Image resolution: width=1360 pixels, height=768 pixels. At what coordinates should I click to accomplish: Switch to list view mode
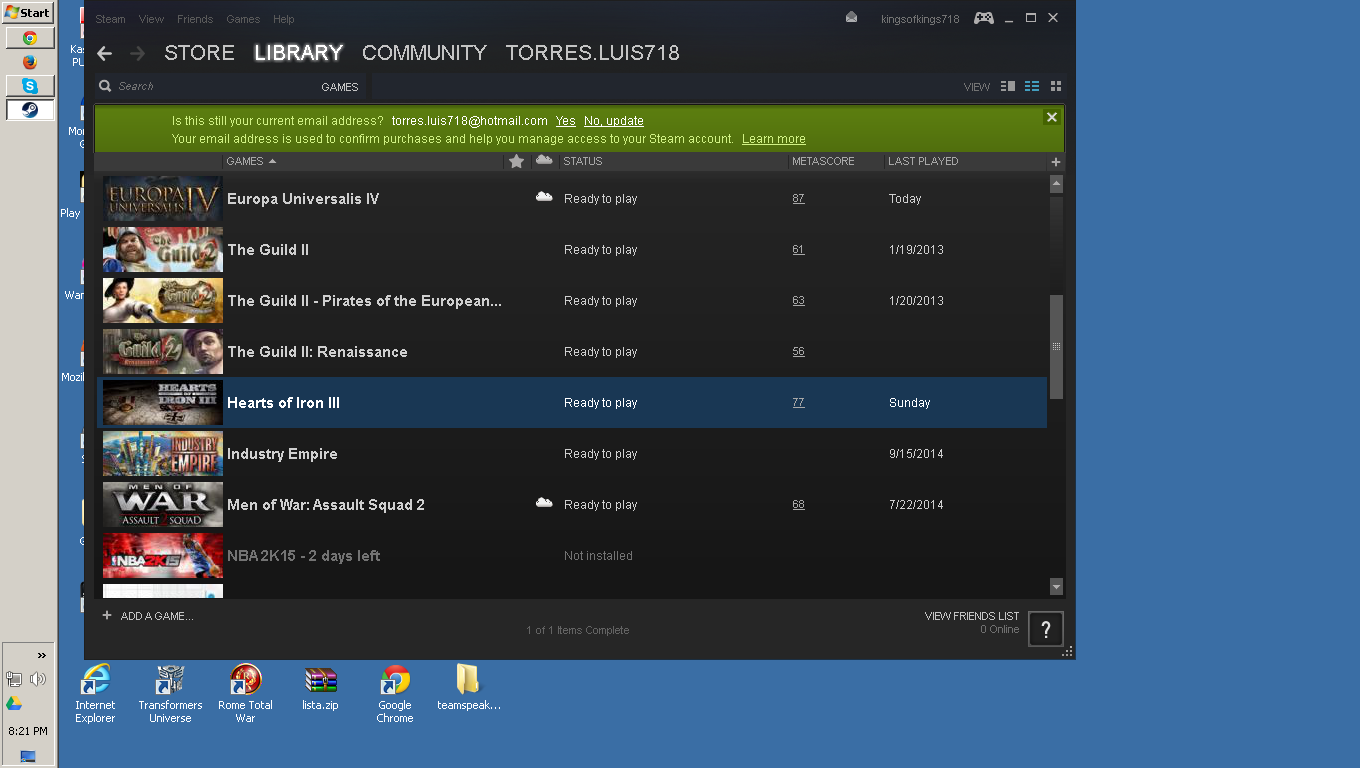tap(1032, 87)
